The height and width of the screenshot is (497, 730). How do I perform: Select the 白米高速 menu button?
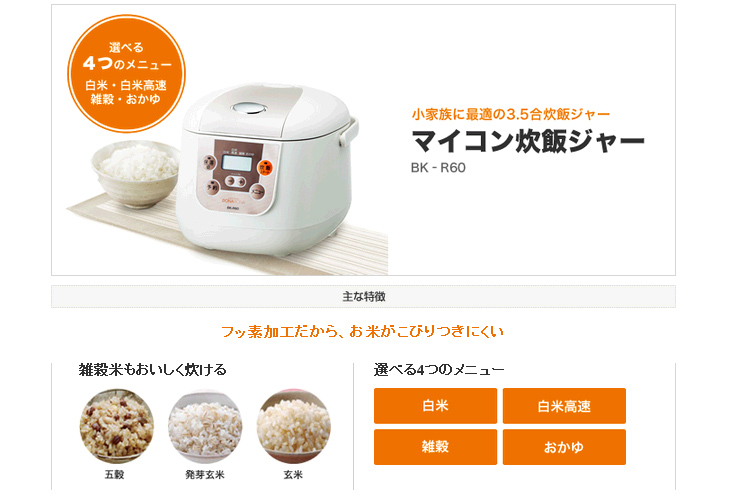(564, 406)
